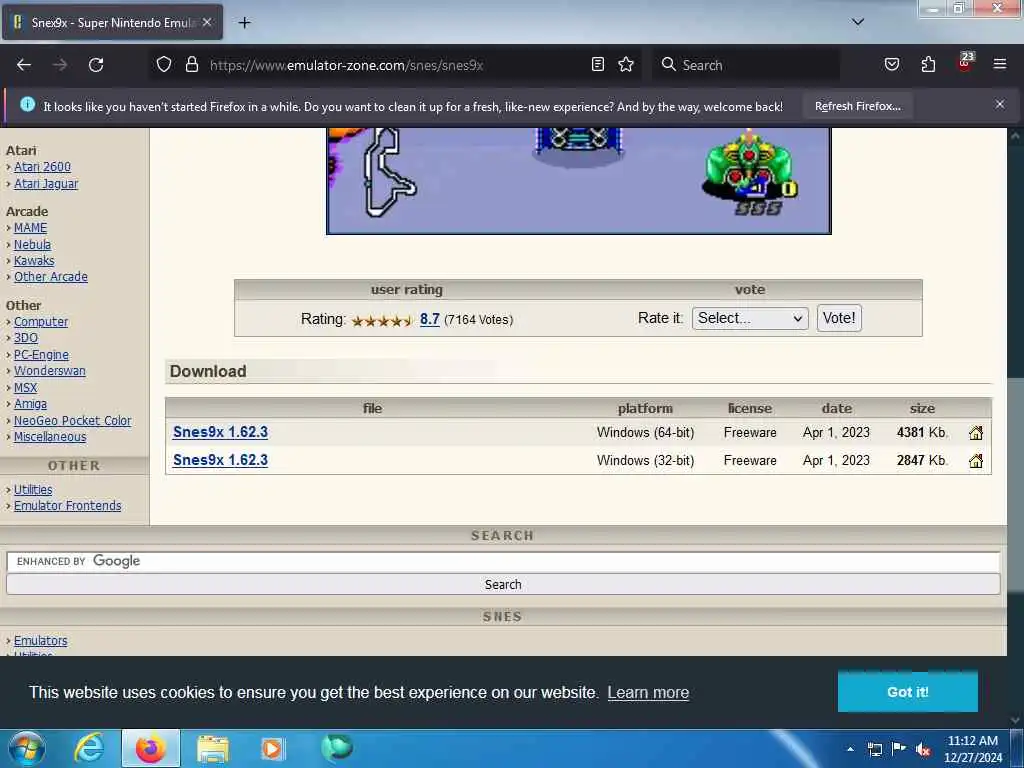1024x768 pixels.
Task: Click the Google enhanced search field
Action: (x=503, y=562)
